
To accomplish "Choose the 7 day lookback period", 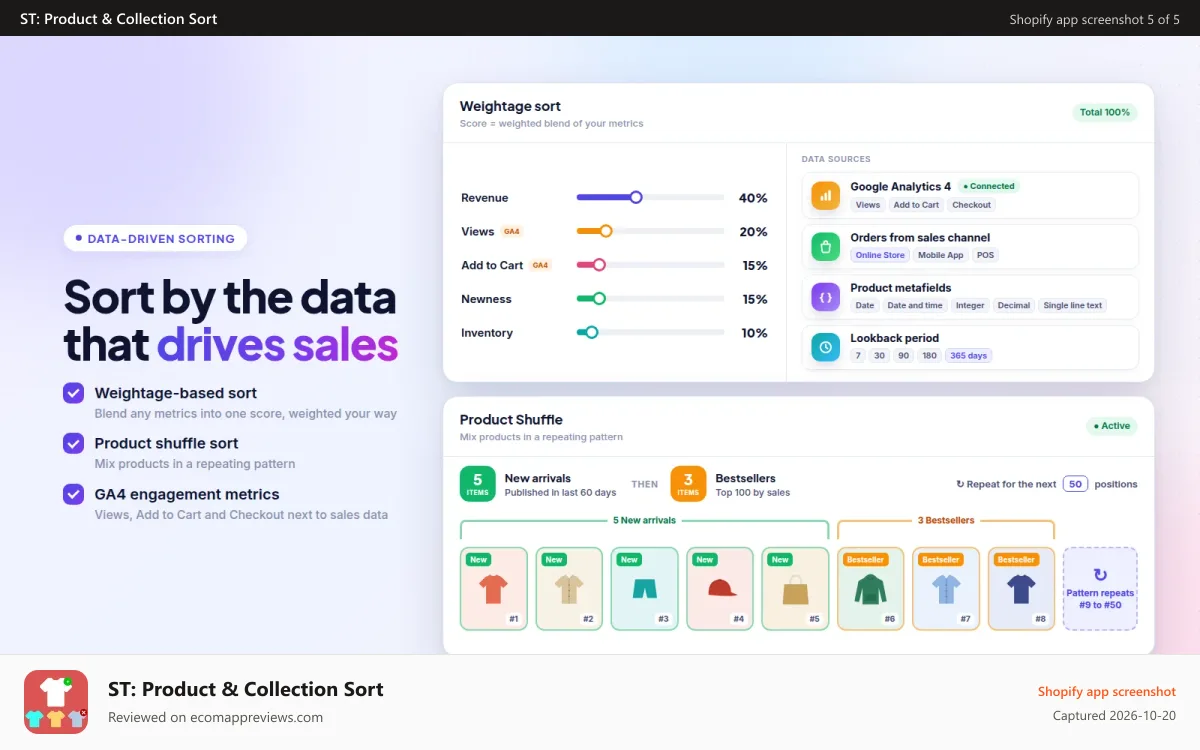I will click(x=858, y=356).
